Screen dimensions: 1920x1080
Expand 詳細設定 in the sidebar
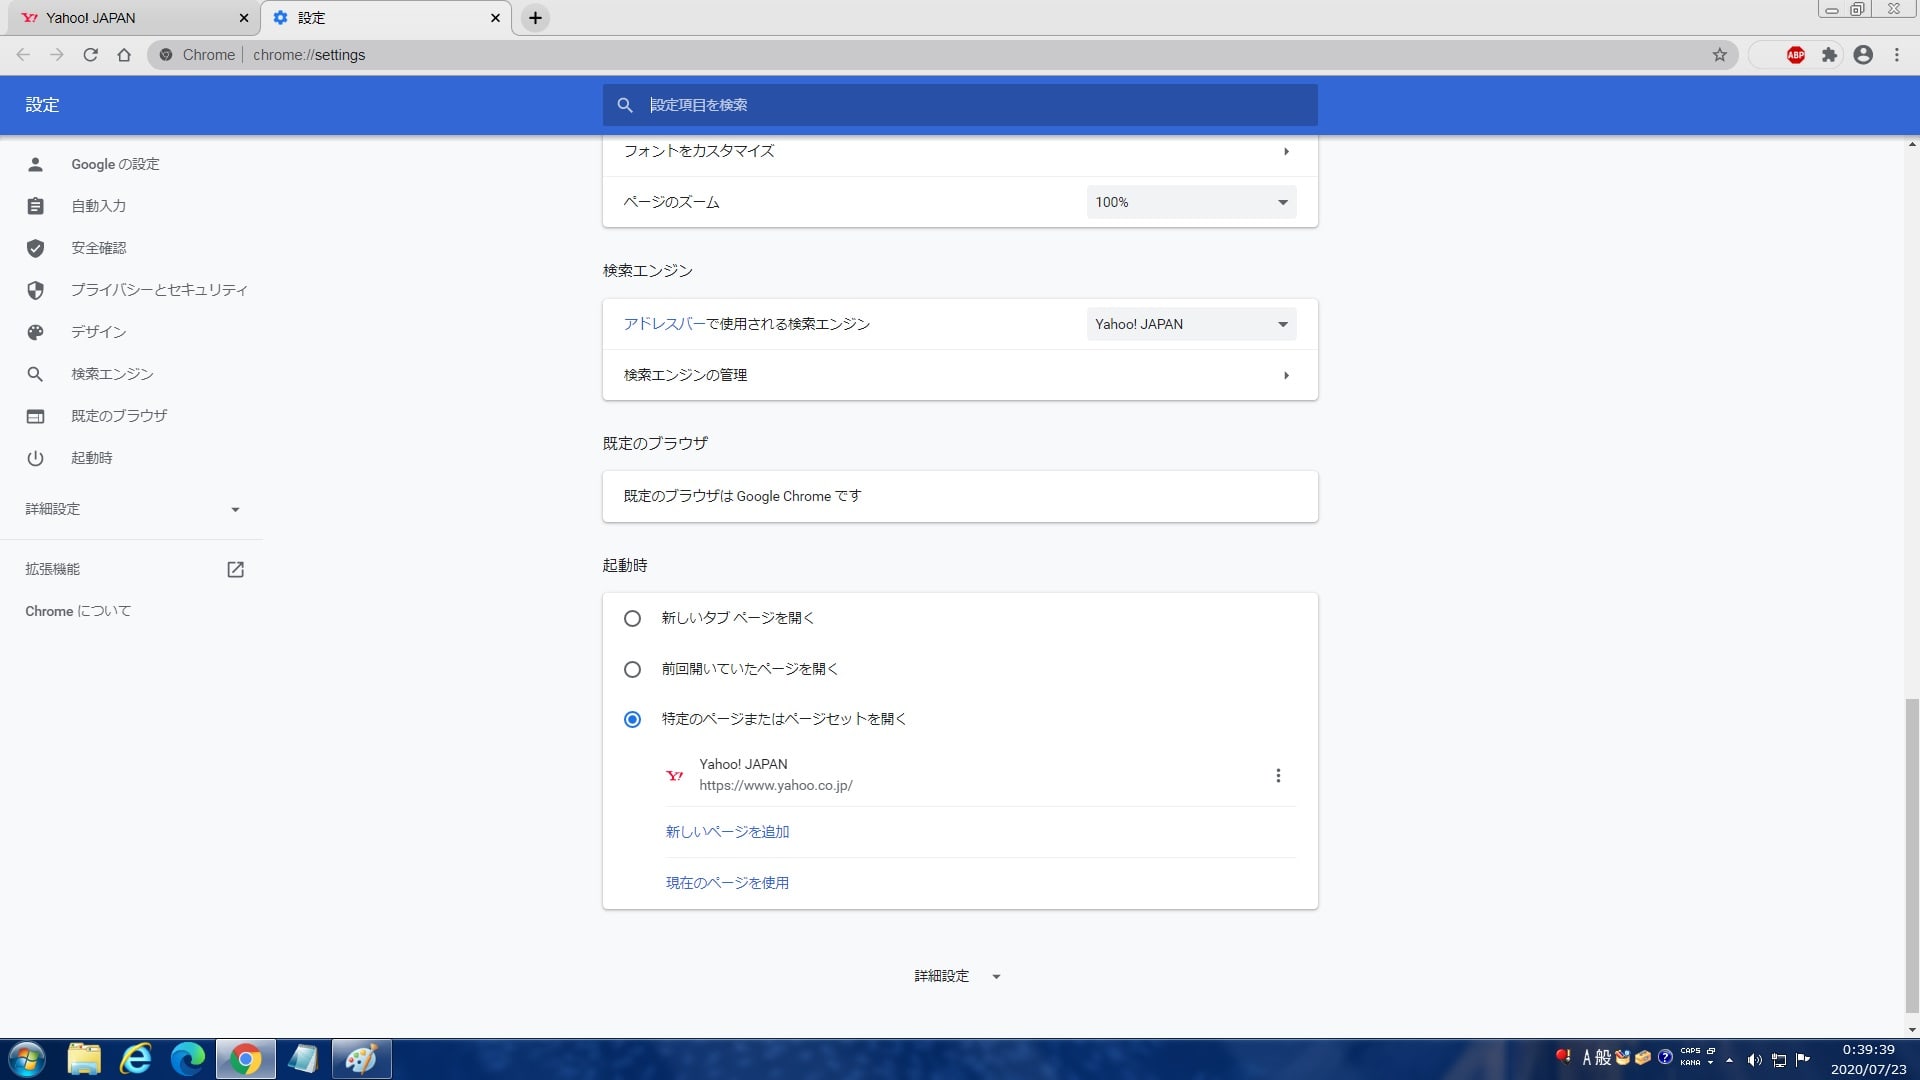pyautogui.click(x=131, y=509)
